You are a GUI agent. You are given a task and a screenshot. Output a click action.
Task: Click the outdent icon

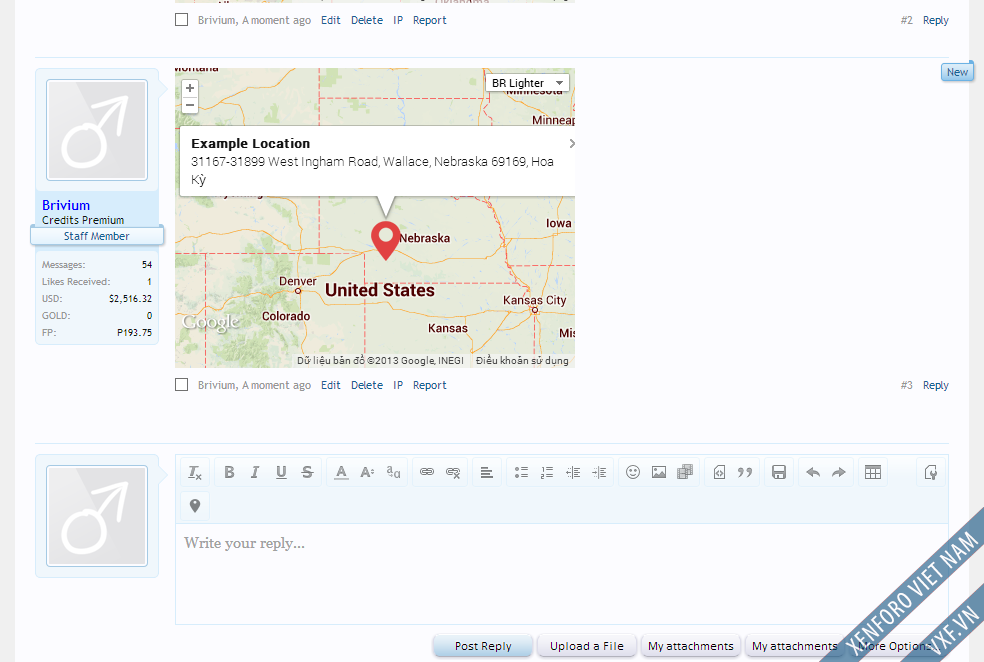click(x=573, y=472)
